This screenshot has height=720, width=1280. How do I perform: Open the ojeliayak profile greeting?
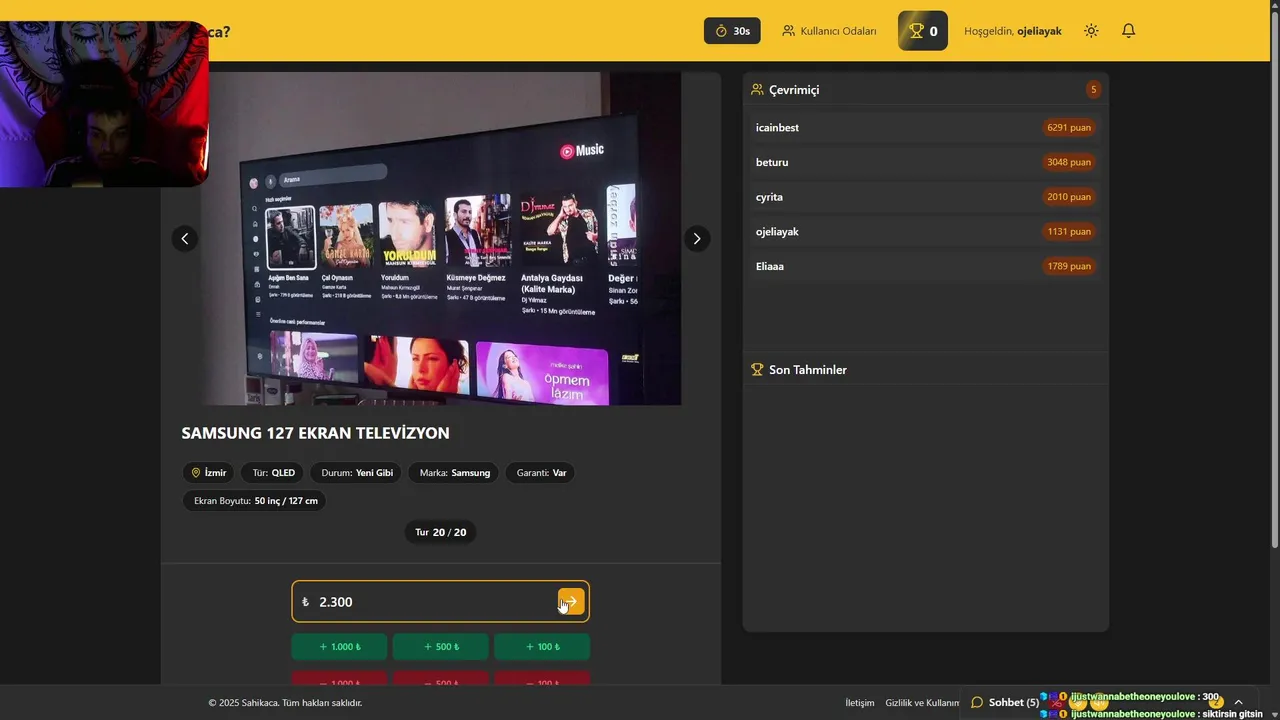point(1013,31)
